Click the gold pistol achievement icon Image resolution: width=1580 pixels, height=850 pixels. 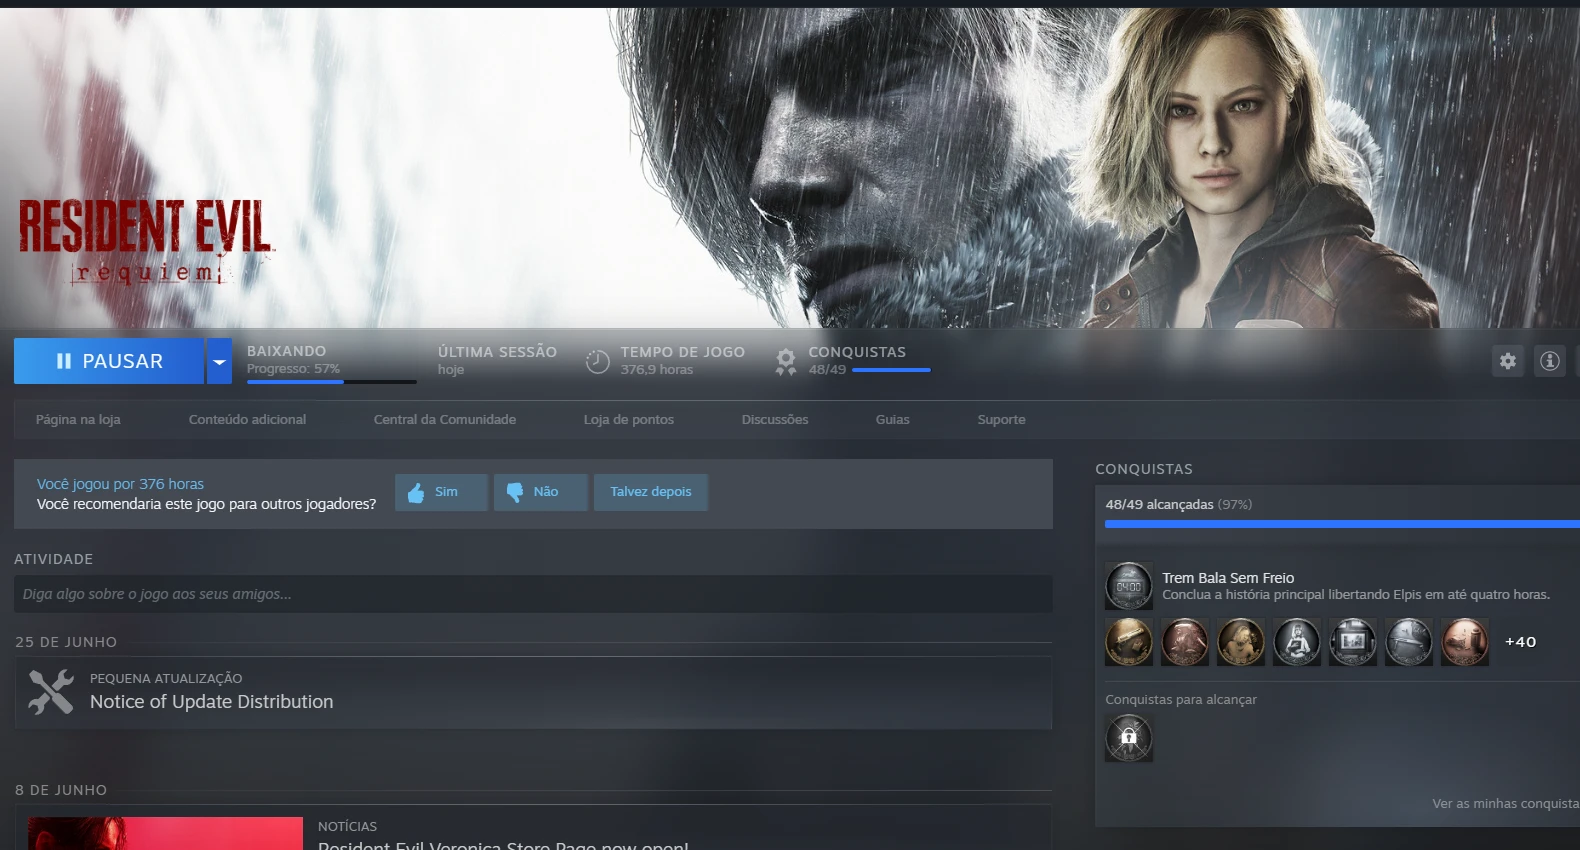coord(1129,642)
